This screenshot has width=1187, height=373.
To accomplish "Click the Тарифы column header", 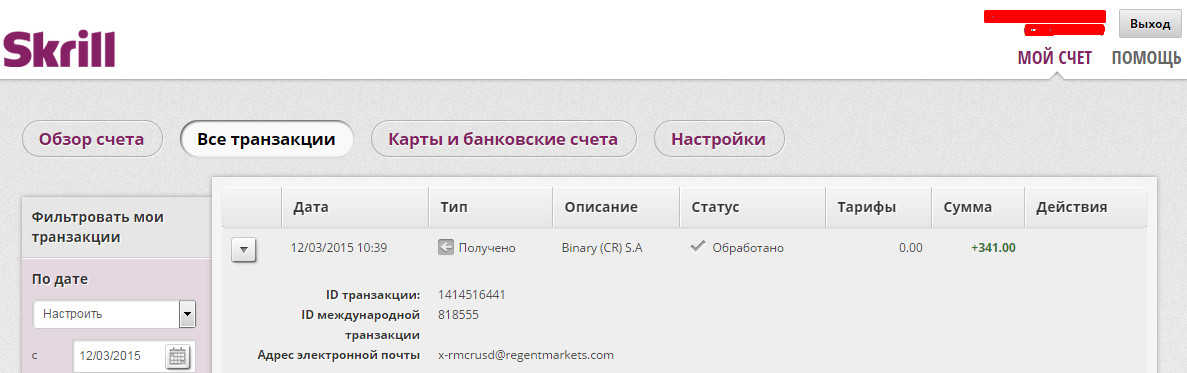I will coord(879,207).
